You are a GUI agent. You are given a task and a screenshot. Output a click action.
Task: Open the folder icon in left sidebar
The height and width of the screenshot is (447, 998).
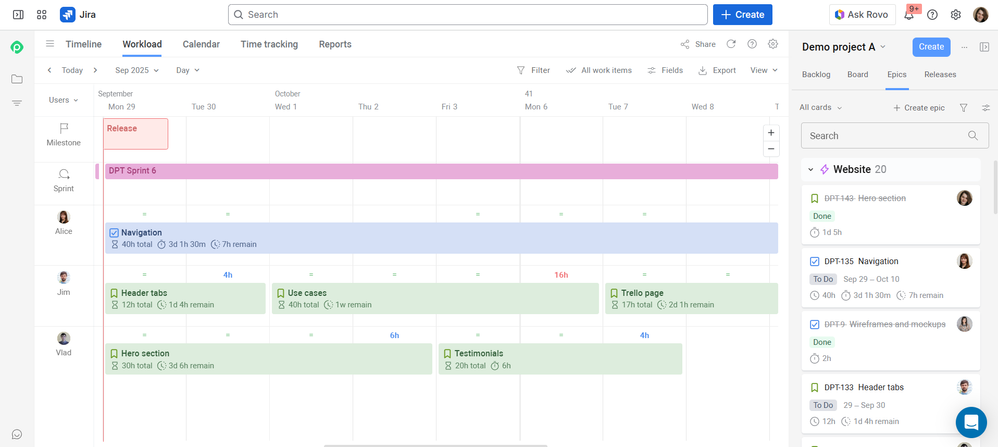pos(17,79)
